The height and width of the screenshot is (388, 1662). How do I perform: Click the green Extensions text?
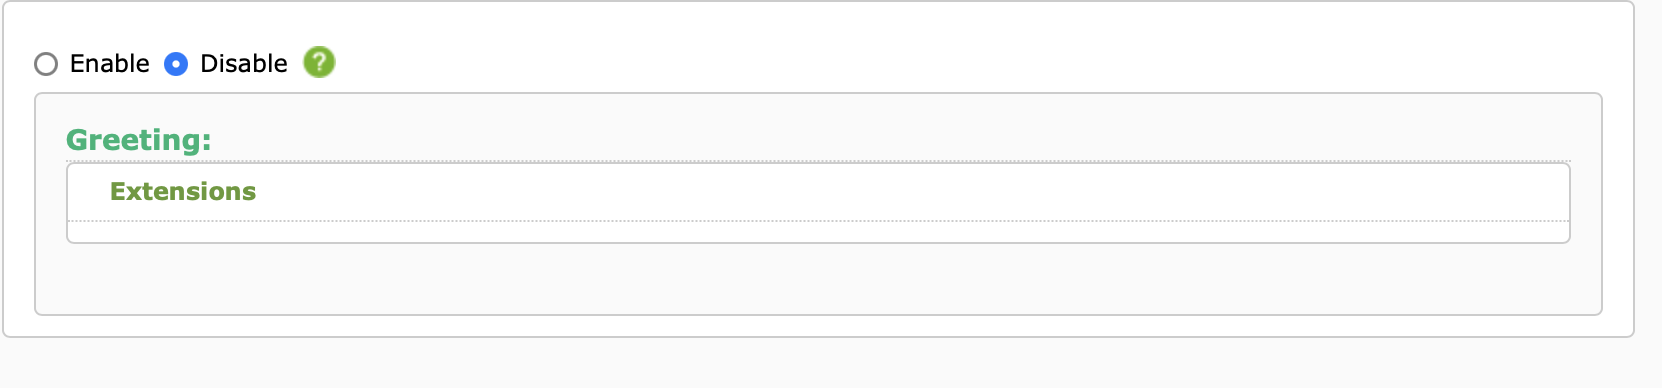pyautogui.click(x=183, y=191)
